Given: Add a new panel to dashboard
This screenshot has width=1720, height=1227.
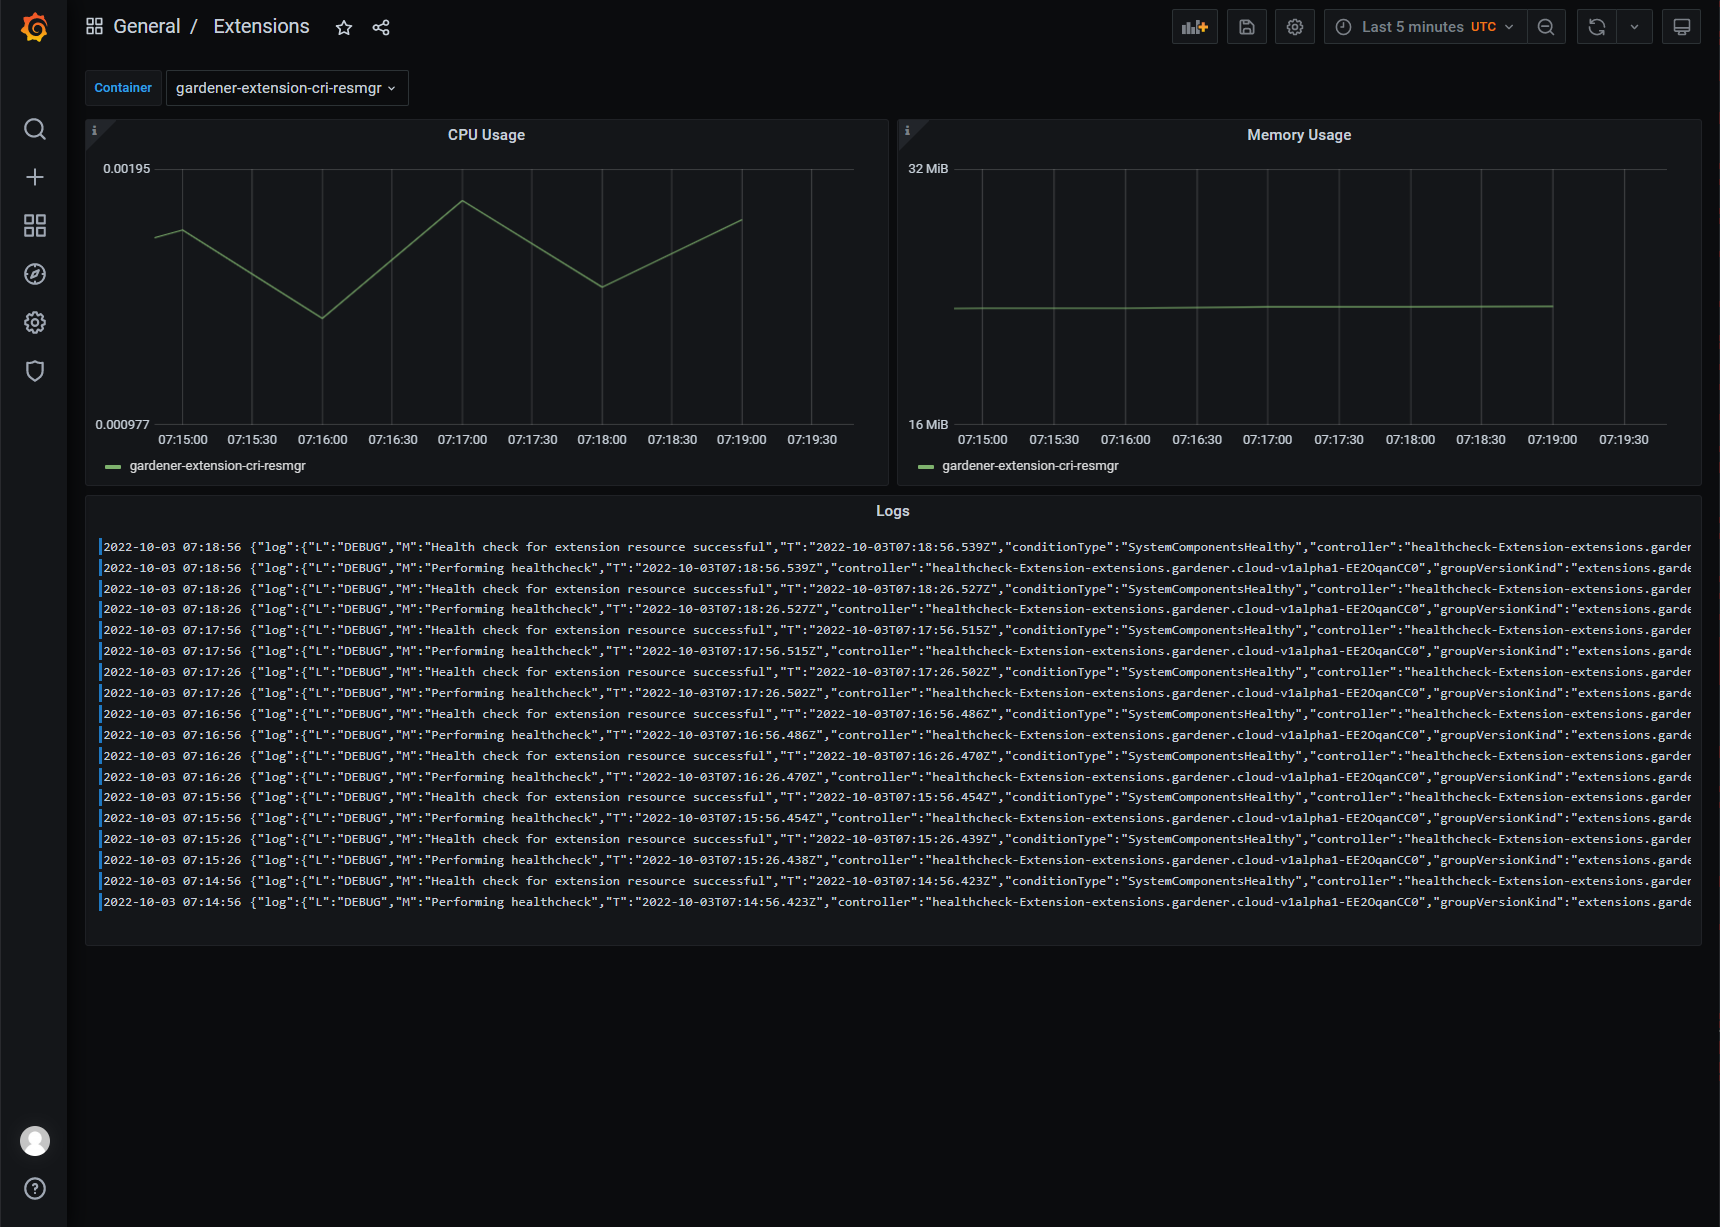Looking at the screenshot, I should (1195, 27).
